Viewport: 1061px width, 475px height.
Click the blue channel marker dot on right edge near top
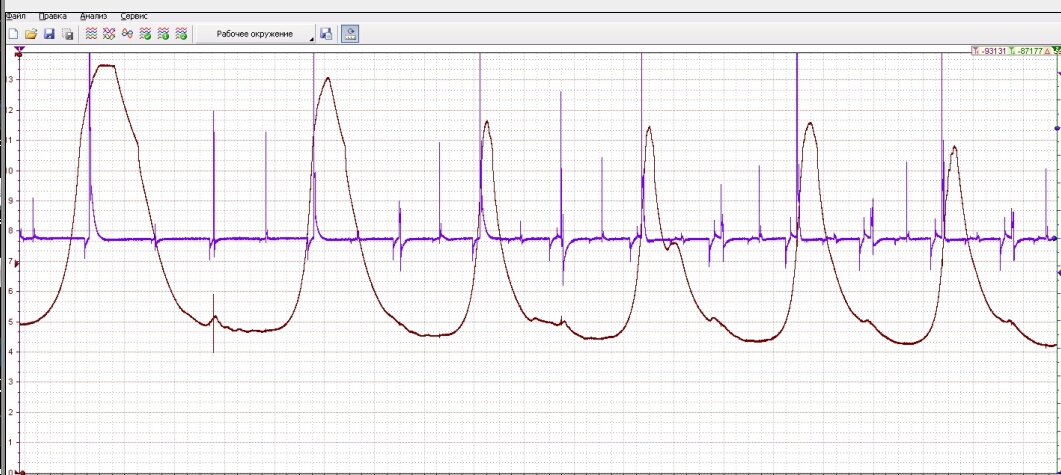pos(1057,129)
